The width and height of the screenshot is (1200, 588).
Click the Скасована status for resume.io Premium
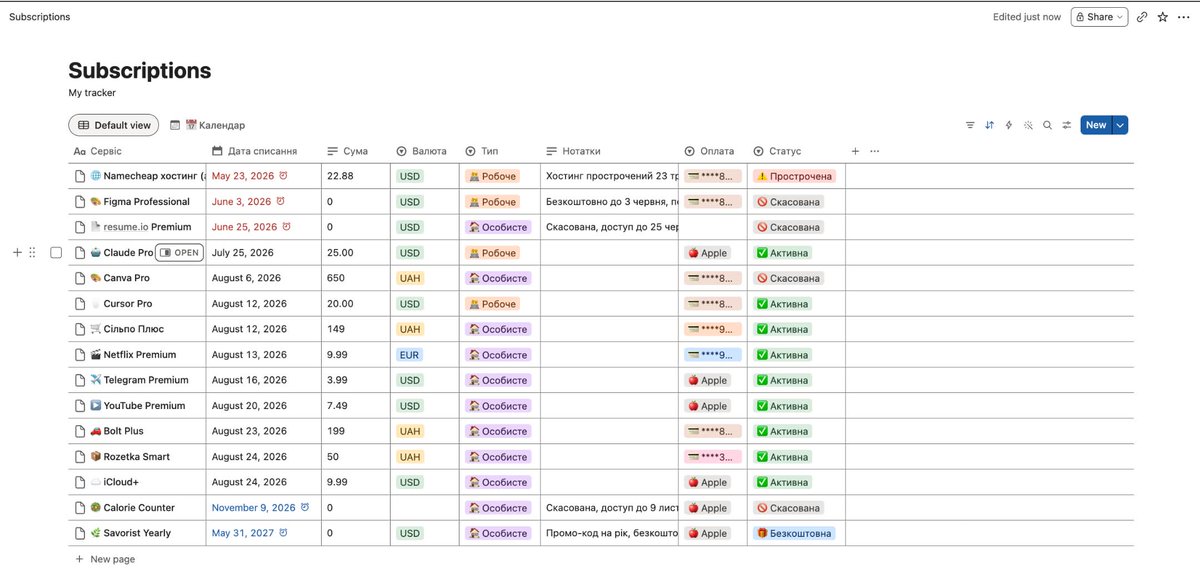click(788, 227)
